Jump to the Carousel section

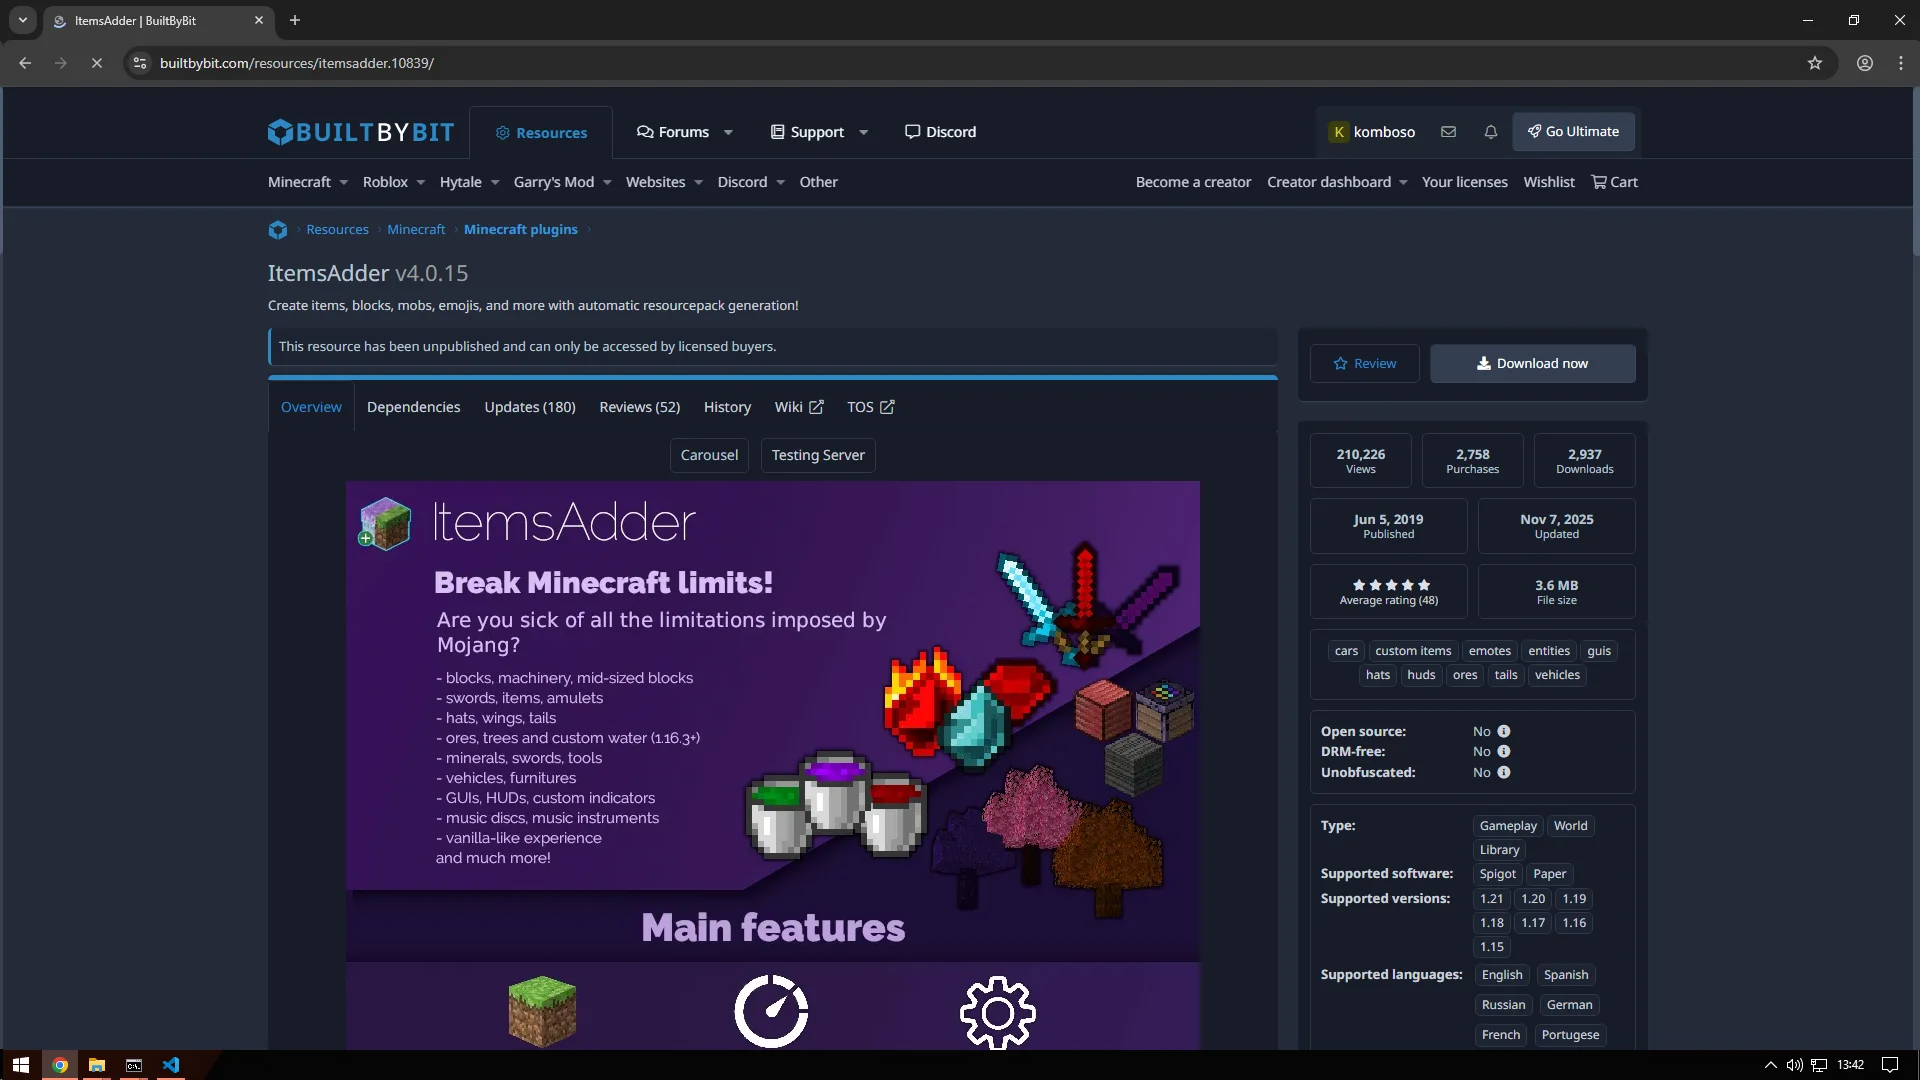pyautogui.click(x=709, y=455)
